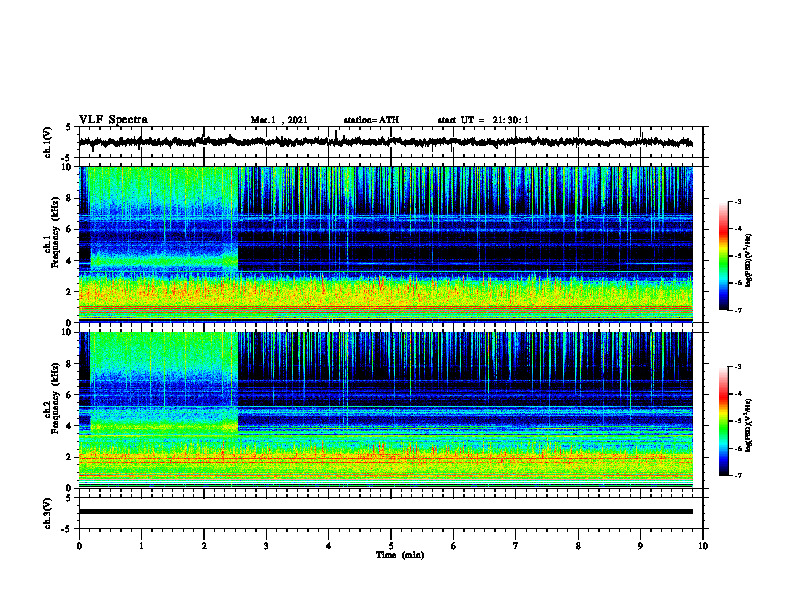Click the 'Time (min)' axis title

[x=400, y=555]
